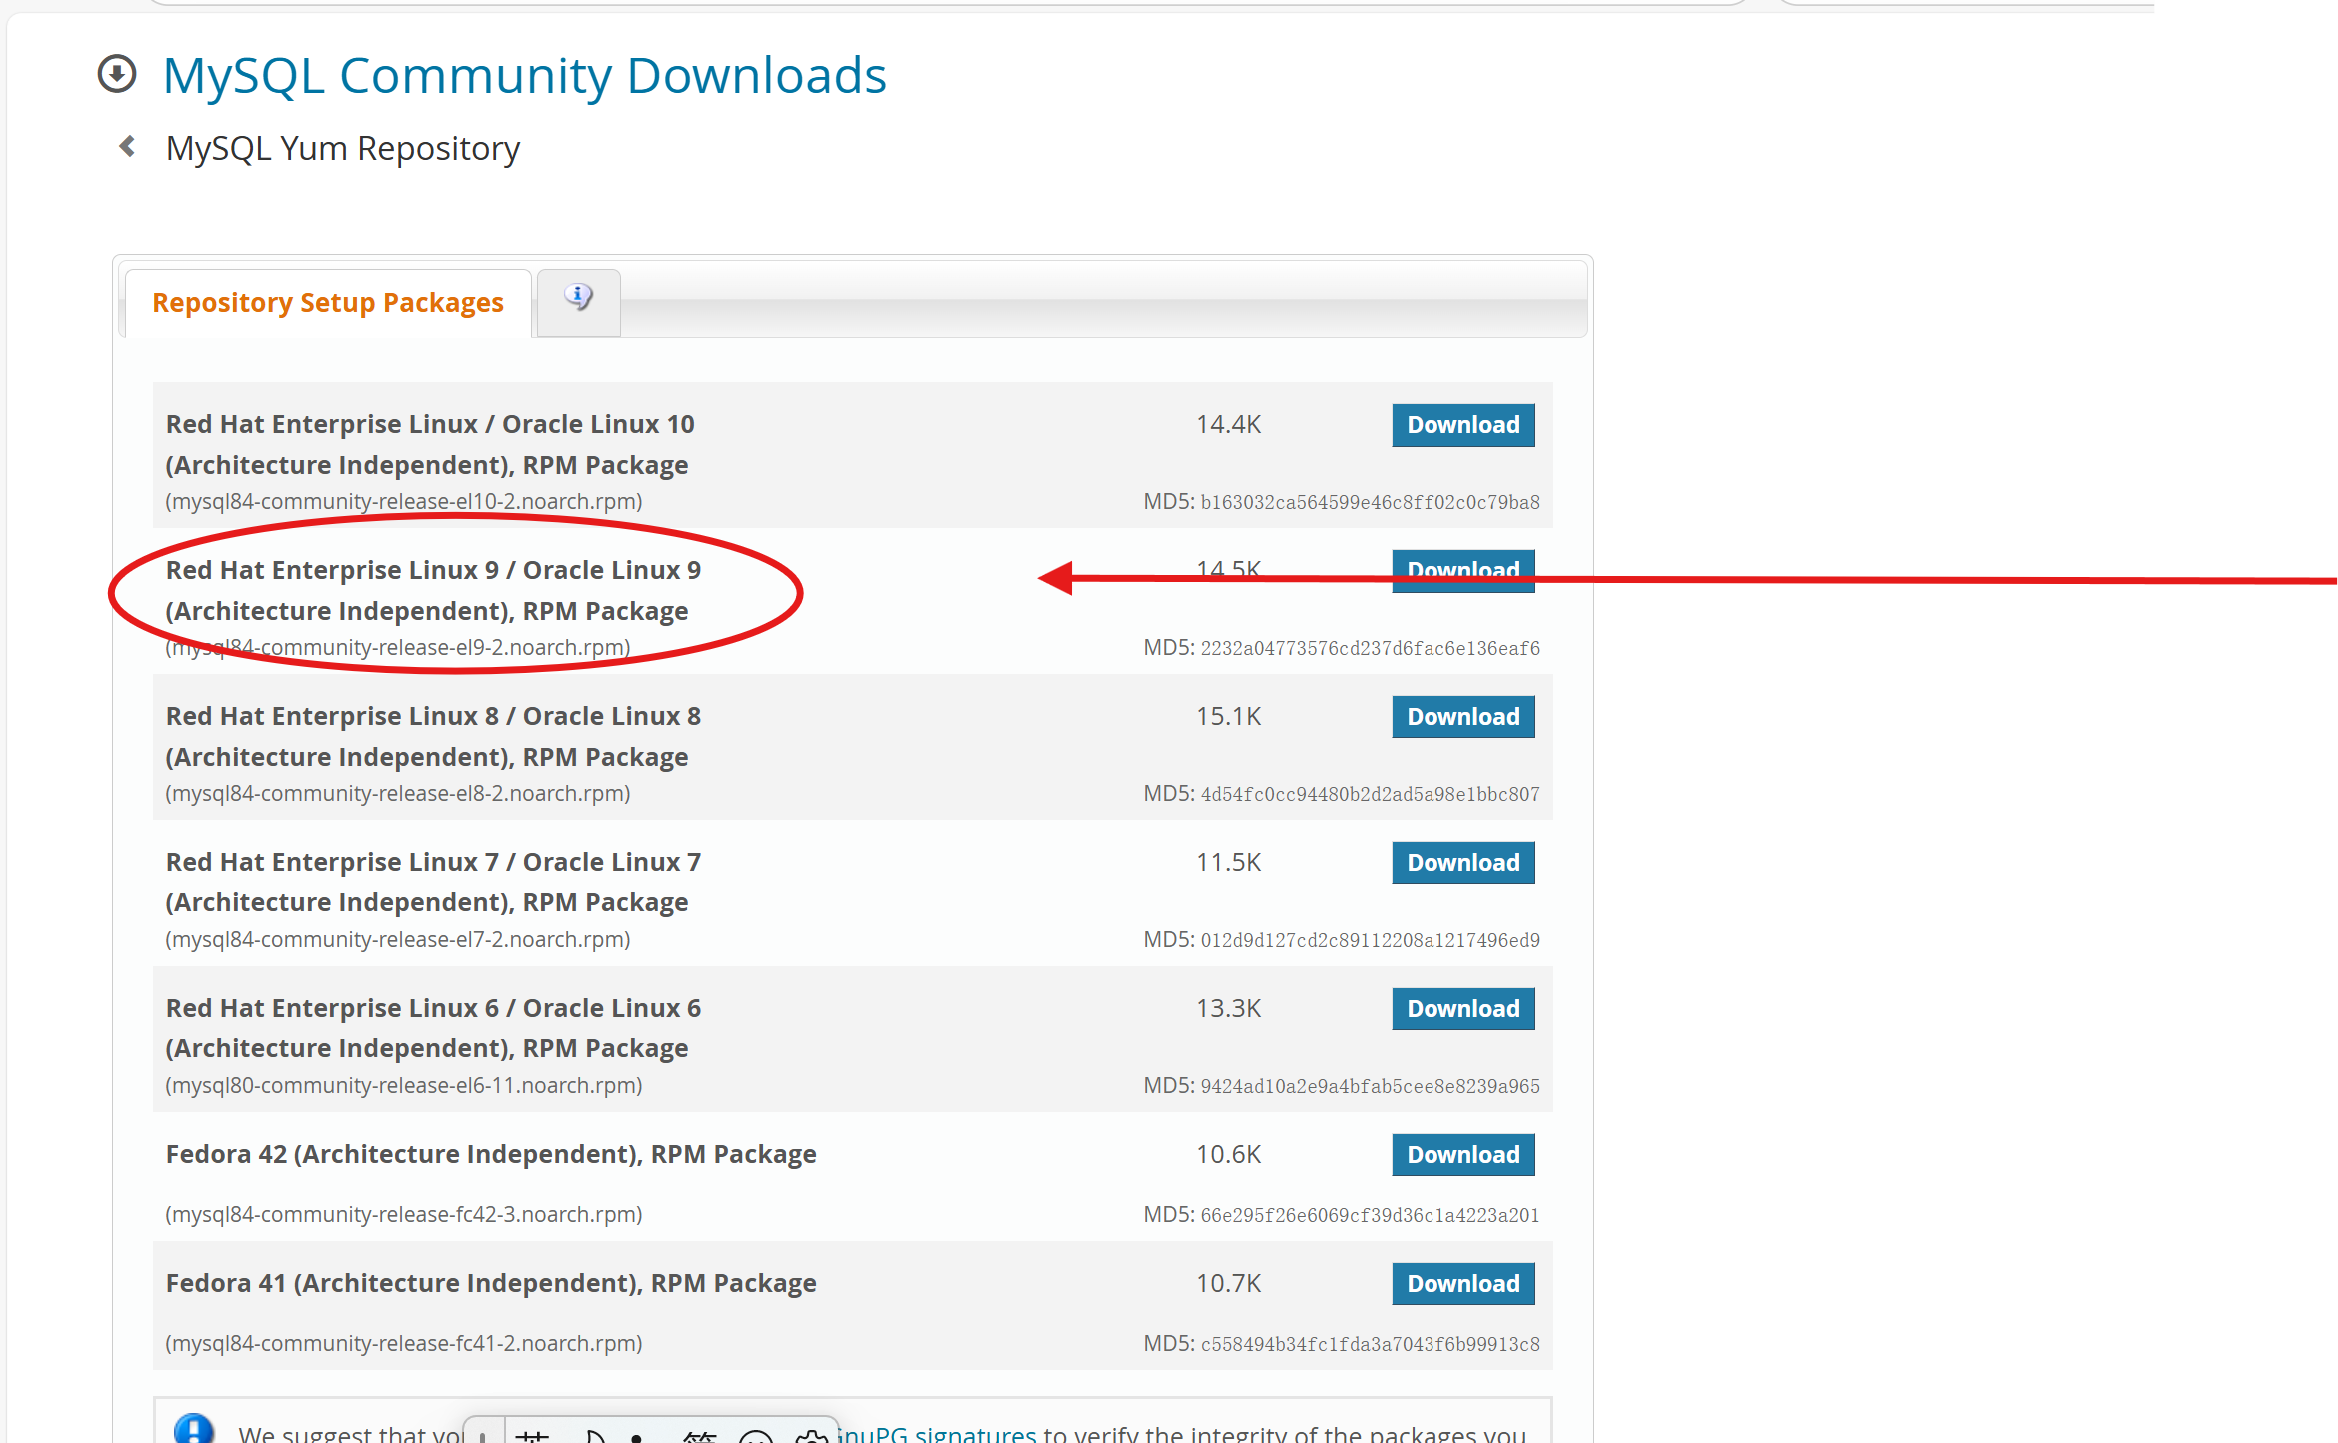Click the file name mysql84-community-release-el8-2.noarch.rpm

click(x=398, y=793)
